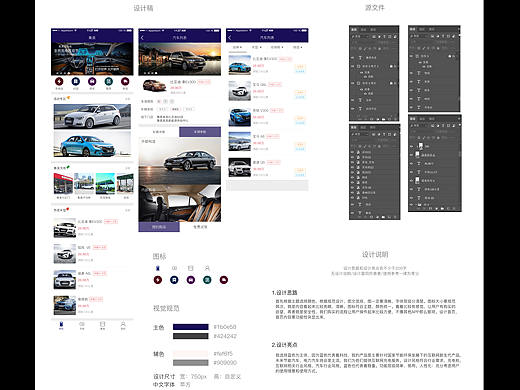
Task: Tap white bottom-right button on car detail screen
Action: pyautogui.click(x=200, y=227)
